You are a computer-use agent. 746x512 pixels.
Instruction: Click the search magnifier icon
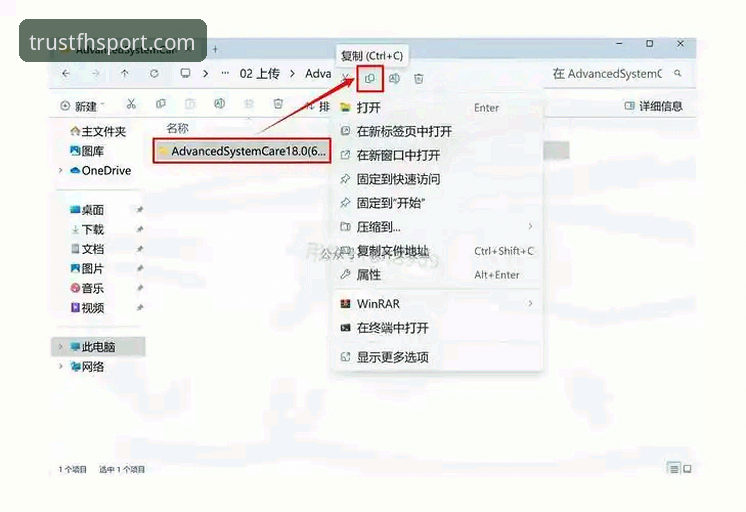click(677, 74)
